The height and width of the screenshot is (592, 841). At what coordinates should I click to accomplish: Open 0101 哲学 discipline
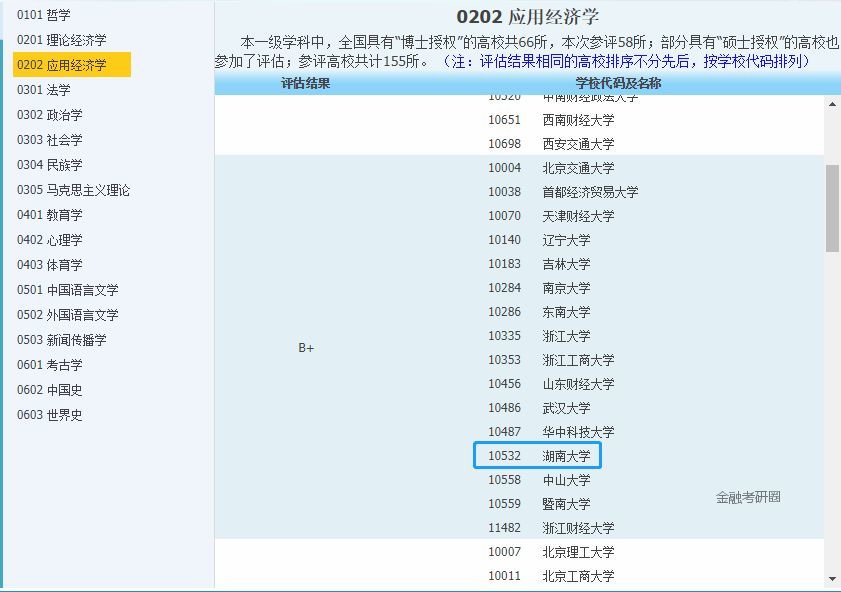(x=43, y=15)
